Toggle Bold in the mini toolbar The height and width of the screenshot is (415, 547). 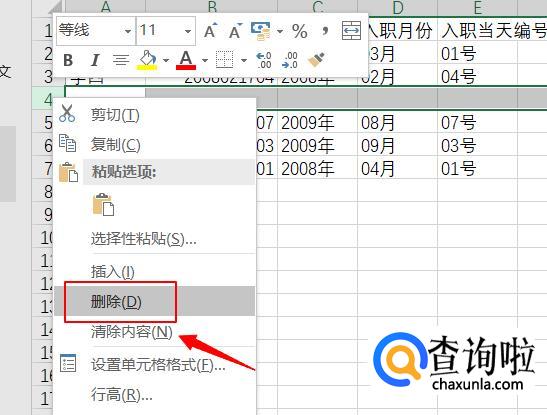coord(68,60)
